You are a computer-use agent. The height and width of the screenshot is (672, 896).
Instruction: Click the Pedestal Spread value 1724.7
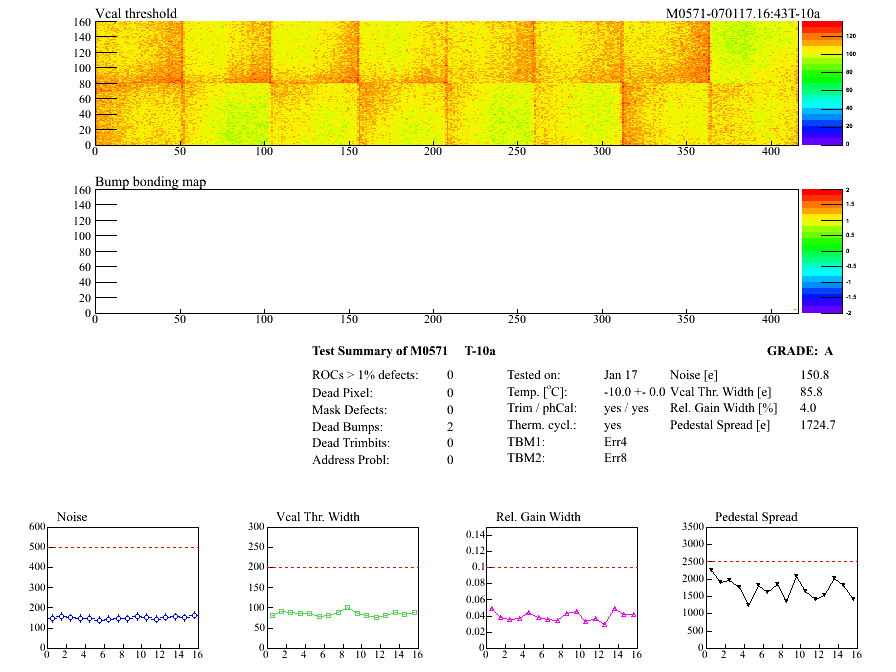point(818,425)
